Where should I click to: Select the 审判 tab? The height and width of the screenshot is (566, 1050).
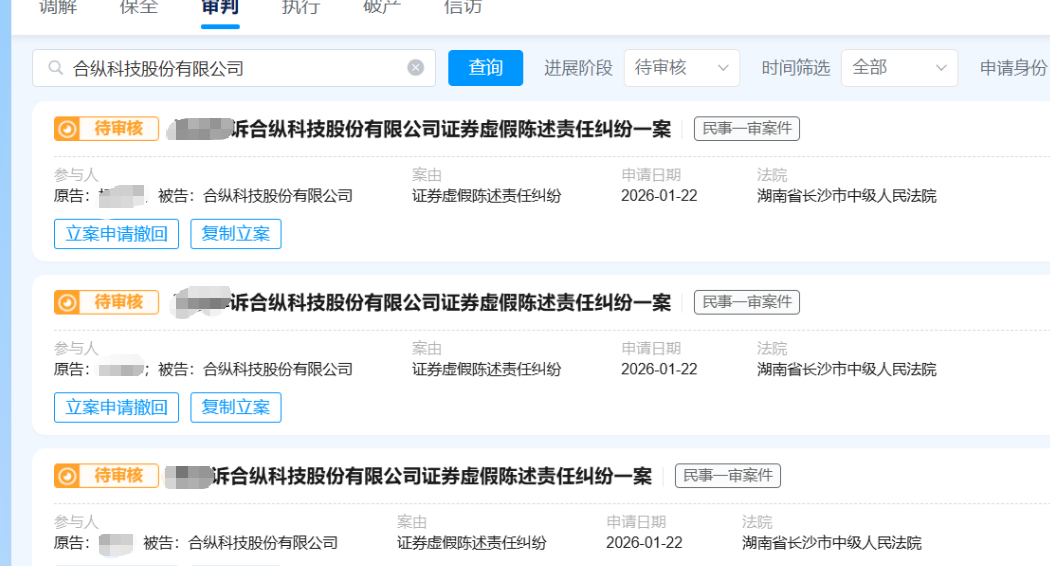(x=220, y=8)
